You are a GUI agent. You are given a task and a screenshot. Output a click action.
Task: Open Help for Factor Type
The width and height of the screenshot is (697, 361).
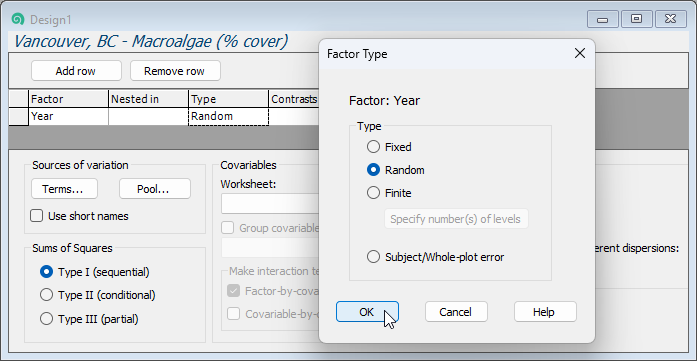(x=545, y=312)
